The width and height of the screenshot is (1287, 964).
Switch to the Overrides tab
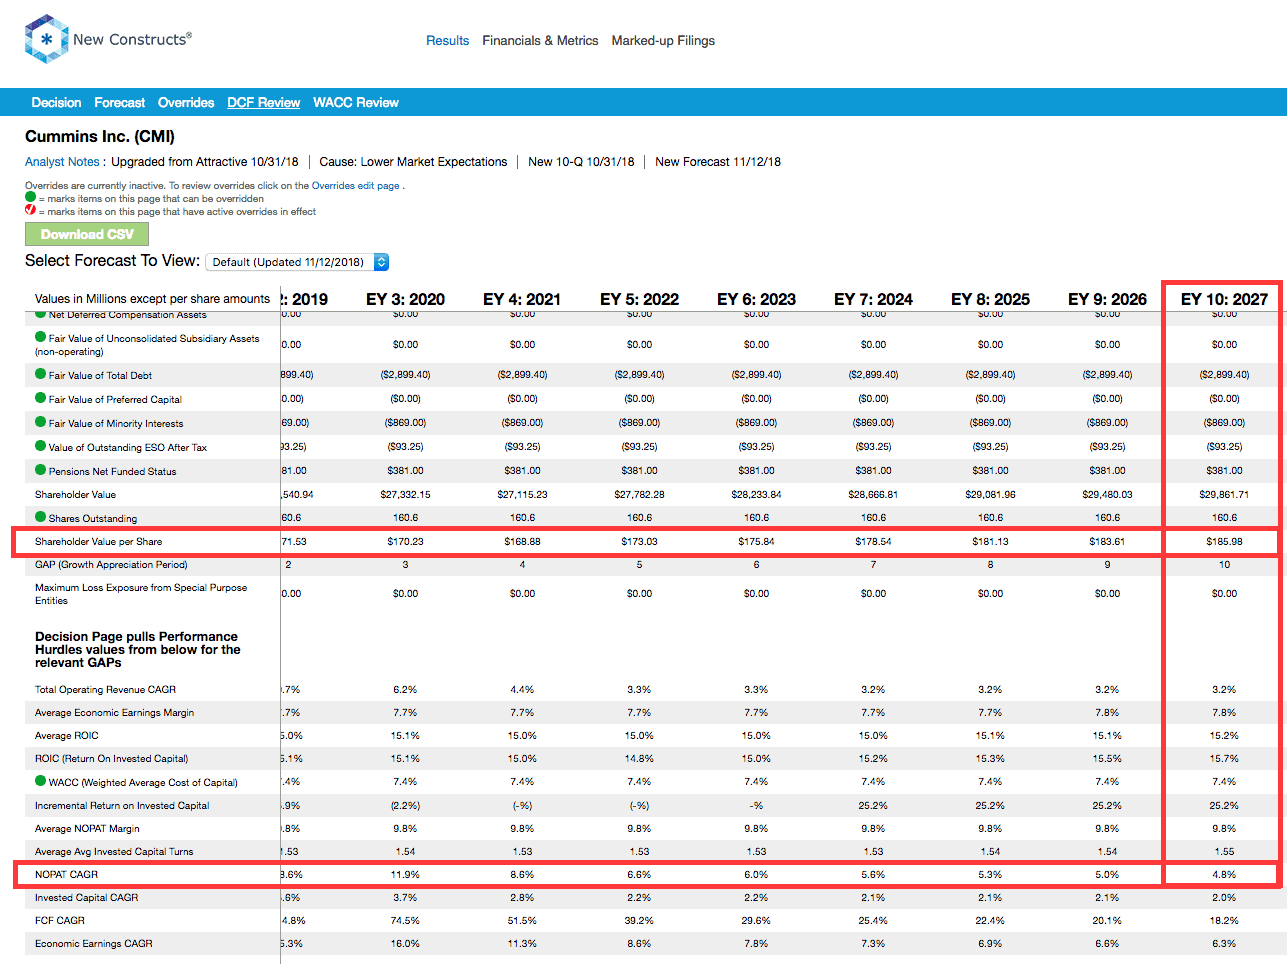tap(186, 102)
